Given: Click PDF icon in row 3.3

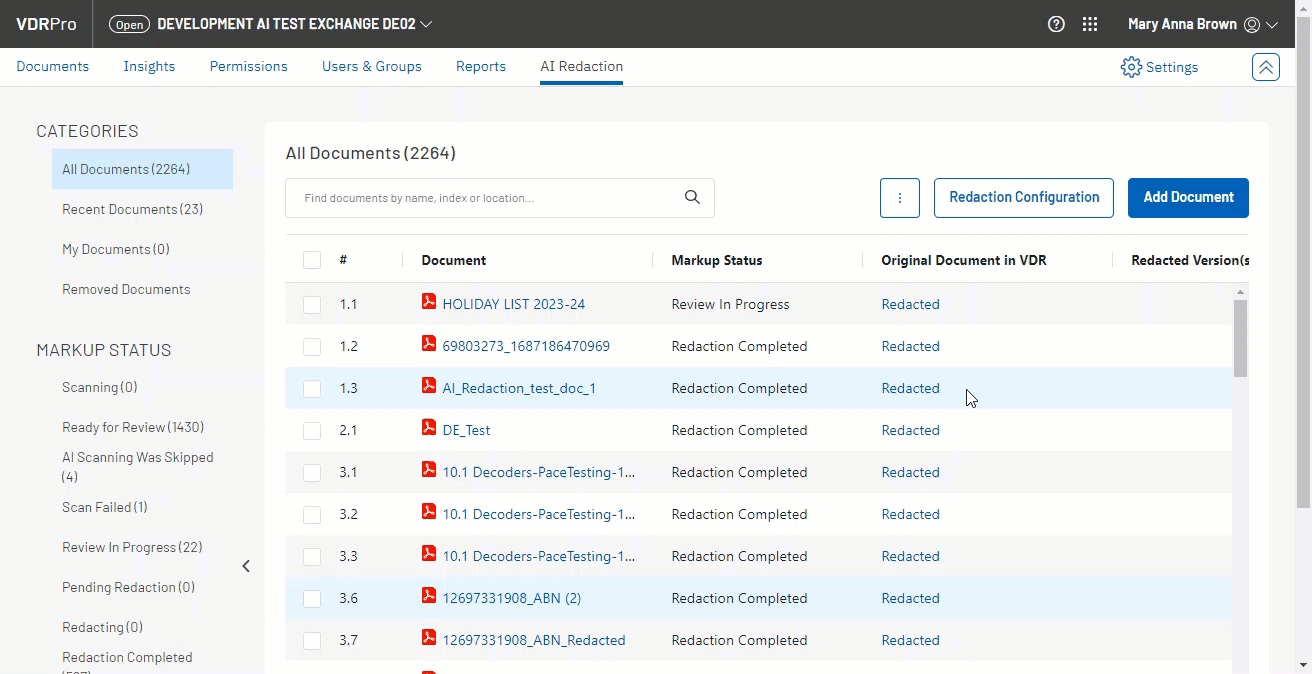Looking at the screenshot, I should [429, 554].
